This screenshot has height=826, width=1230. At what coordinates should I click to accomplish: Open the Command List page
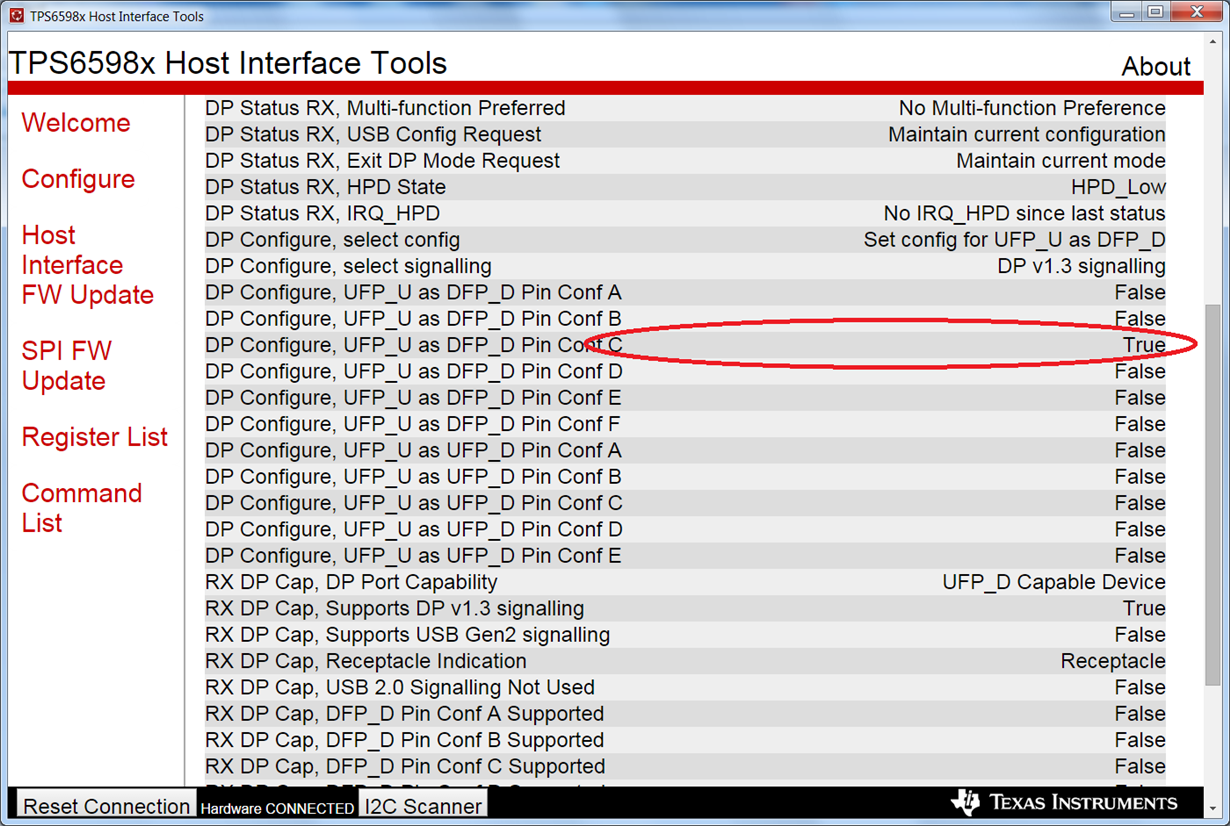[x=82, y=508]
